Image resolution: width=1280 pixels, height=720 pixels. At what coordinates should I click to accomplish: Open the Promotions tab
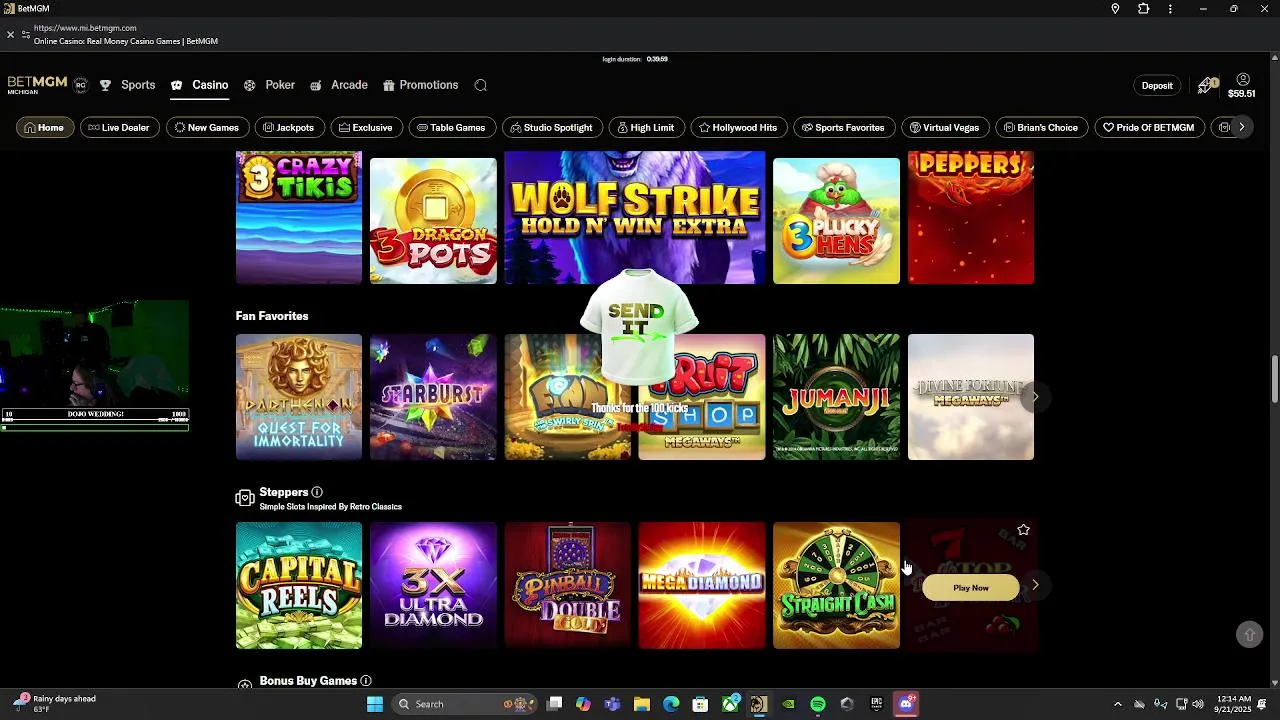[420, 85]
